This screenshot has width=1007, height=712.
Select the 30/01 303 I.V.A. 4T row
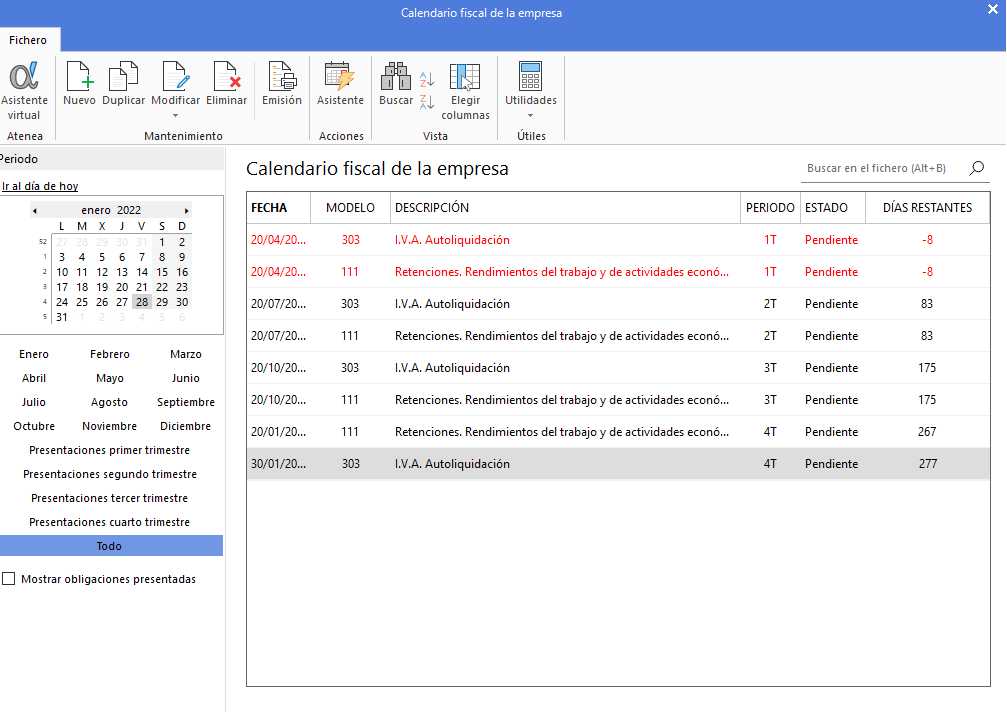click(618, 464)
